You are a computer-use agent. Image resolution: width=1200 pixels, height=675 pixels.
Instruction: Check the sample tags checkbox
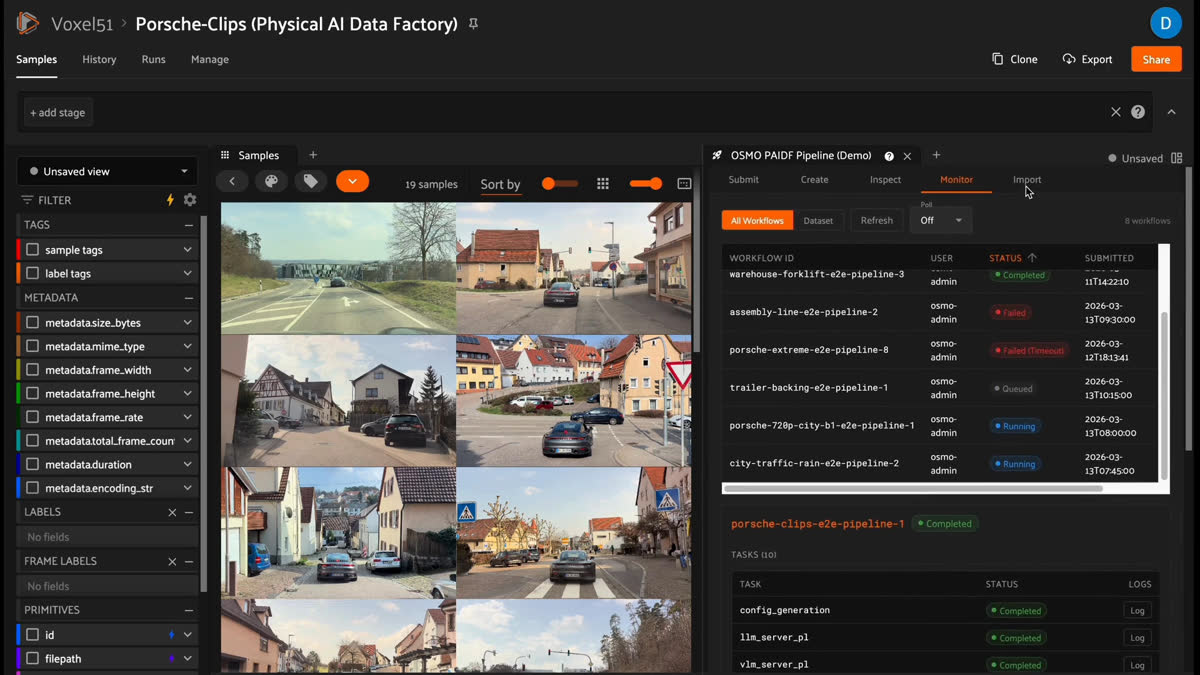point(33,250)
